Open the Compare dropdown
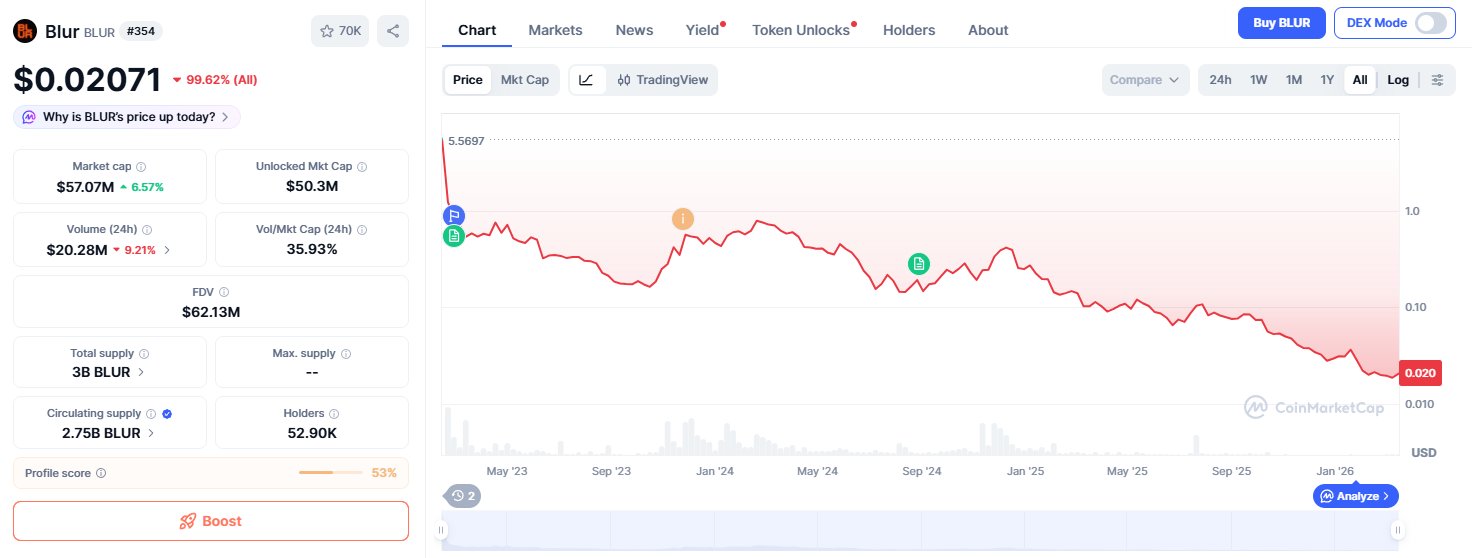 click(x=1145, y=80)
